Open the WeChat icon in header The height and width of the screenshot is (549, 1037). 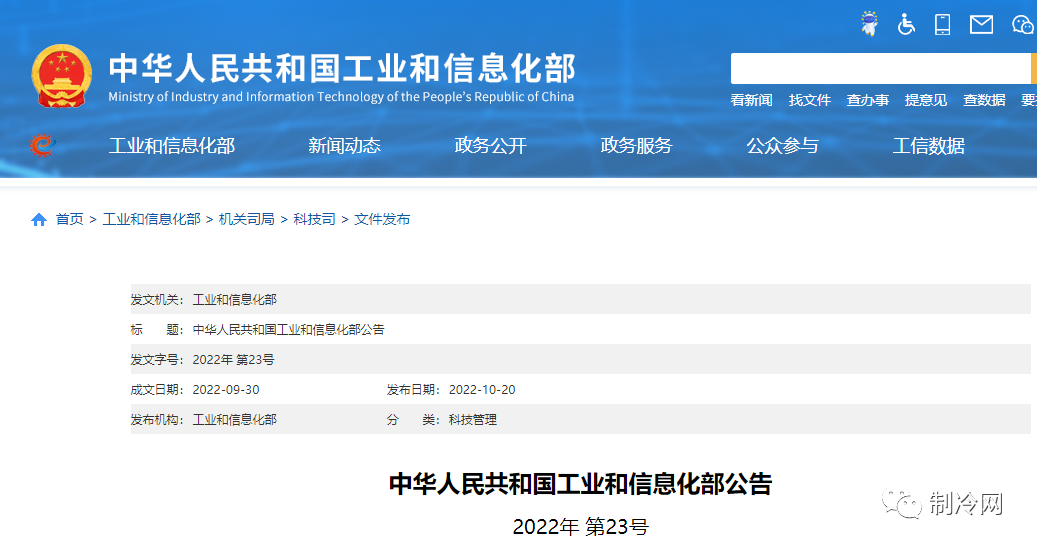click(1024, 25)
